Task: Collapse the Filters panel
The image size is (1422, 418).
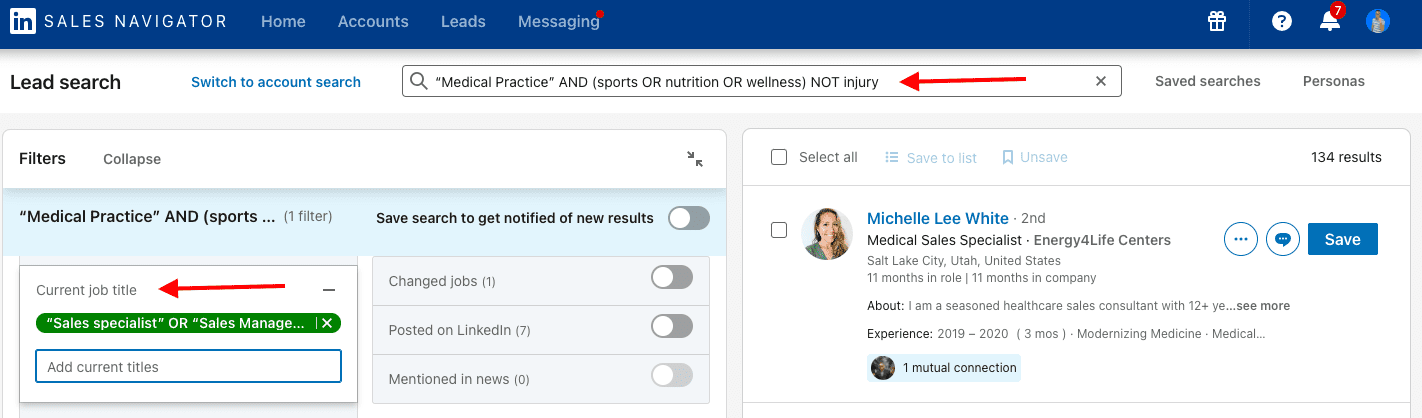Action: (x=132, y=159)
